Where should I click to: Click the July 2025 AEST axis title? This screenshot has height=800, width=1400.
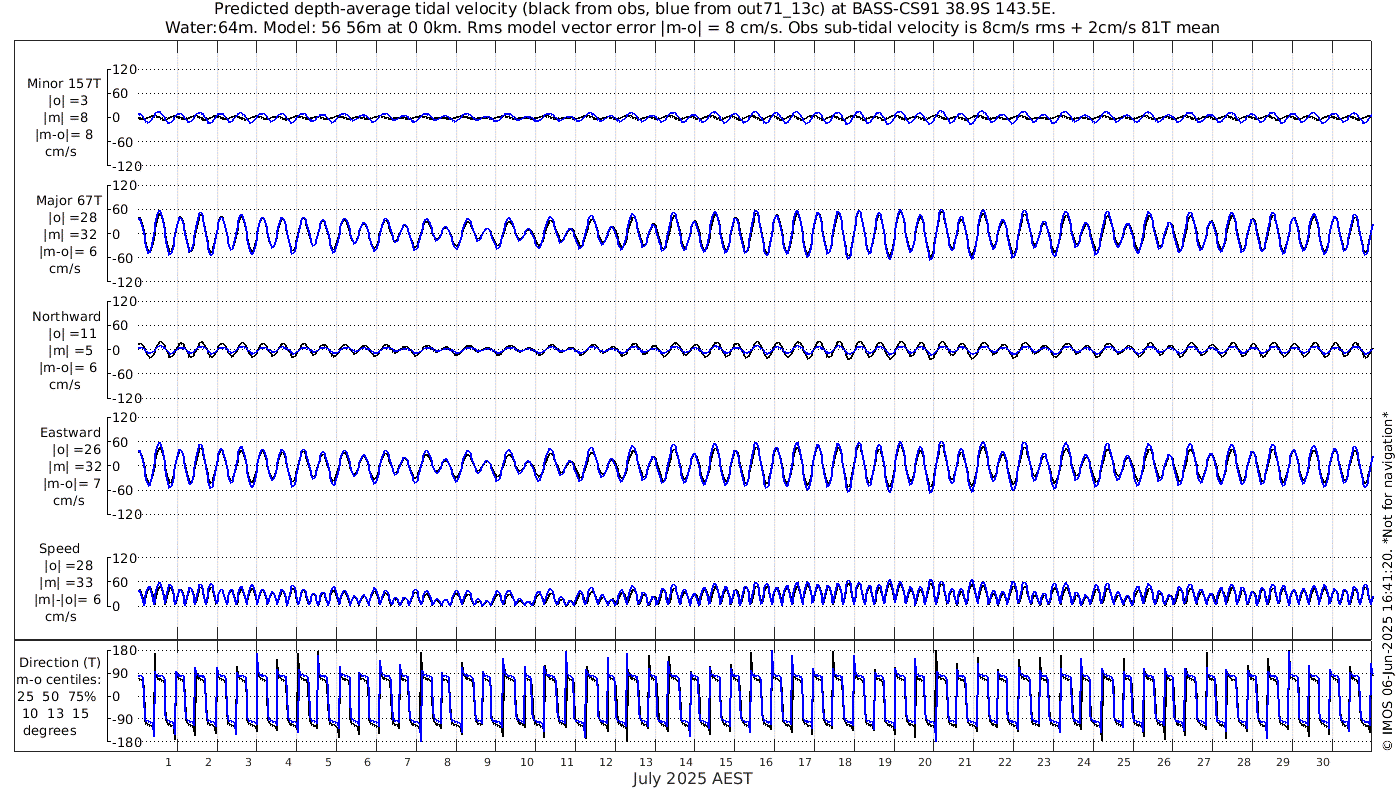(x=692, y=779)
